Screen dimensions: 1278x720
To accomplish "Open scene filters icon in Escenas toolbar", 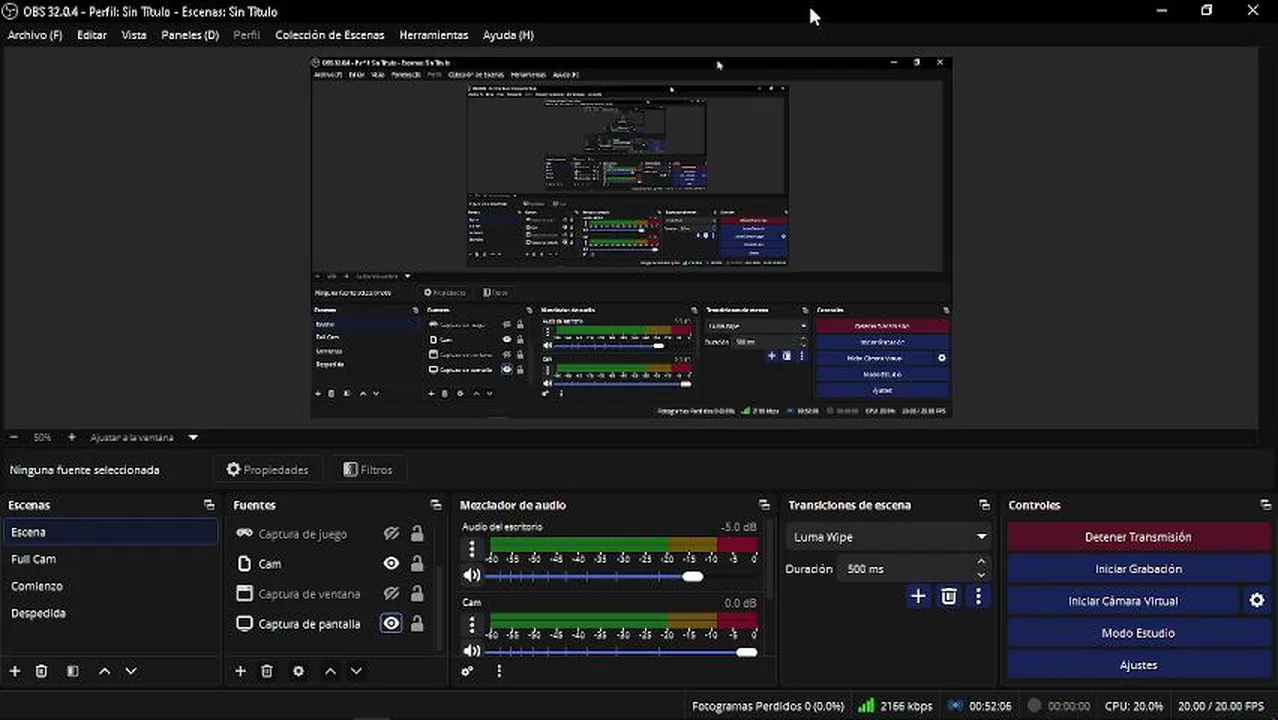I will click(x=72, y=671).
